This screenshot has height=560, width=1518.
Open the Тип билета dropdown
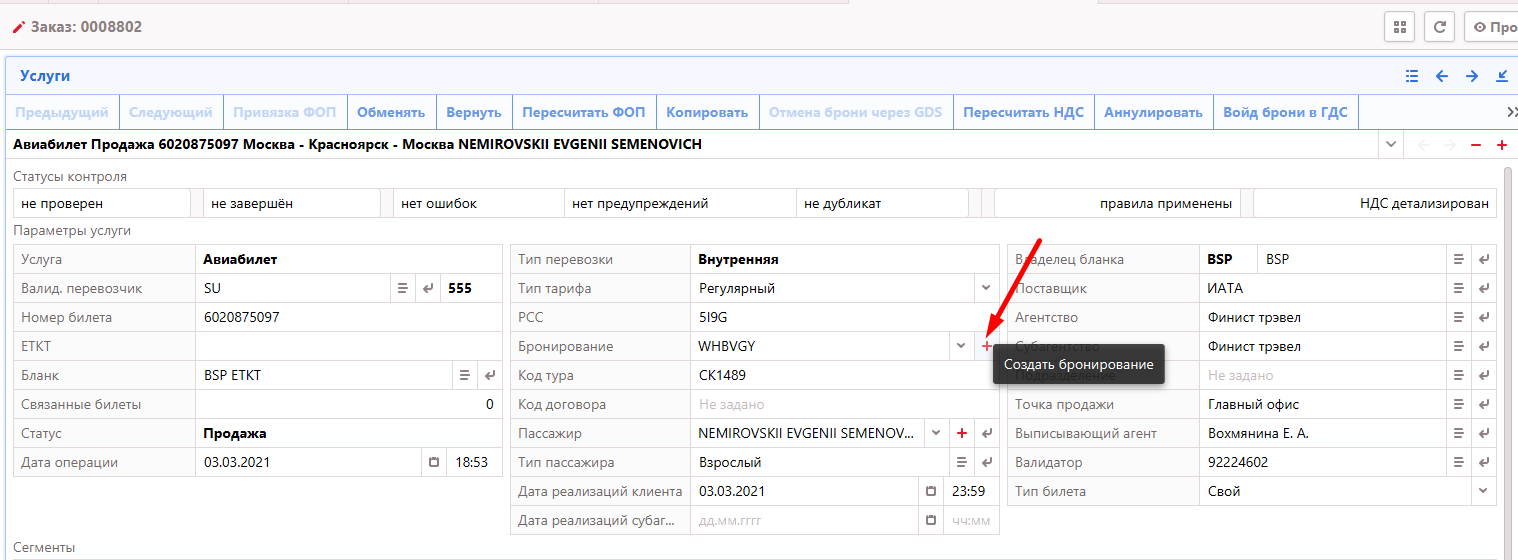click(x=1484, y=491)
